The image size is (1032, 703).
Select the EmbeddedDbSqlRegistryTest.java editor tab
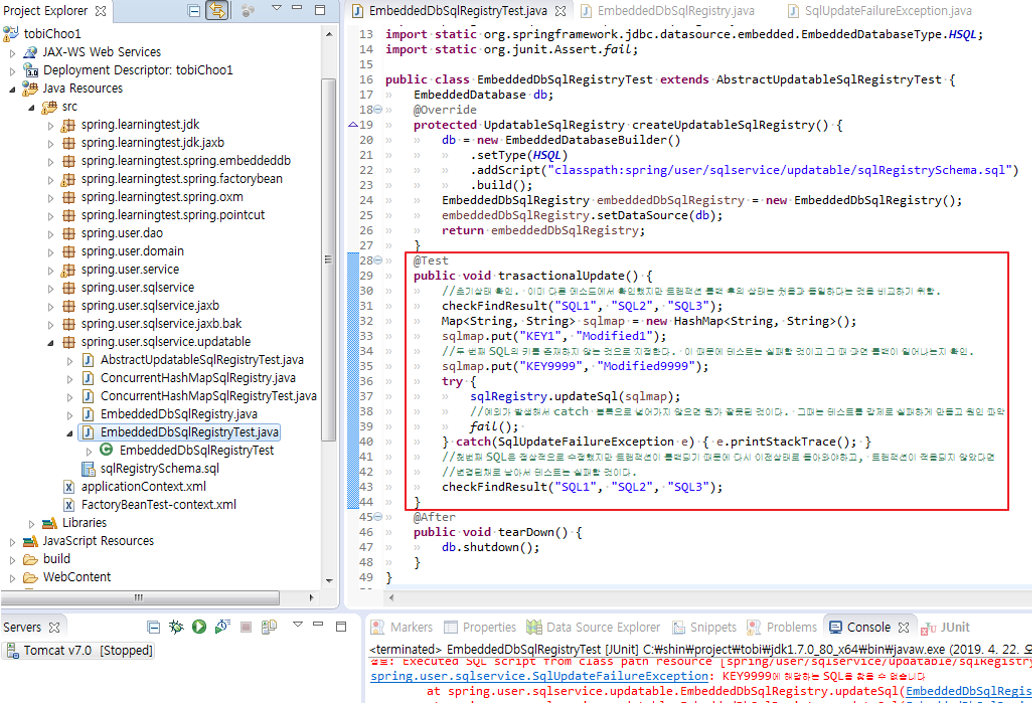point(458,11)
